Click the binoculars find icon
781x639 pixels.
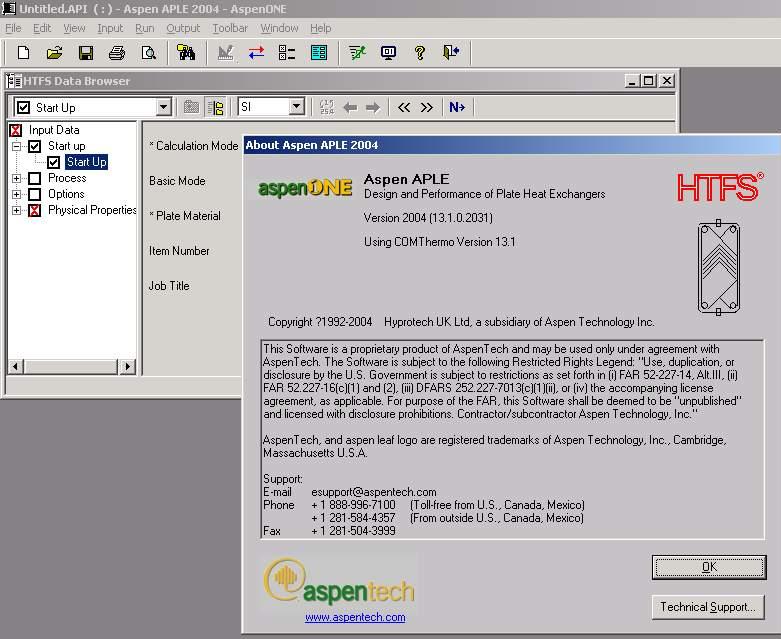coord(186,52)
